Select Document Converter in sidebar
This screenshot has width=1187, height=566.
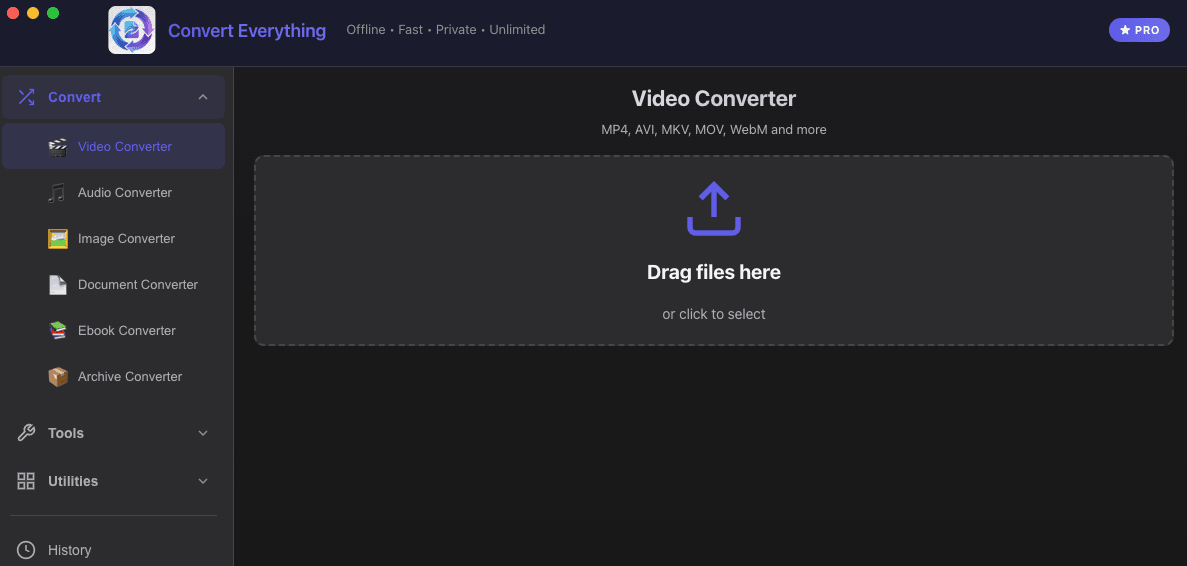pyautogui.click(x=114, y=285)
